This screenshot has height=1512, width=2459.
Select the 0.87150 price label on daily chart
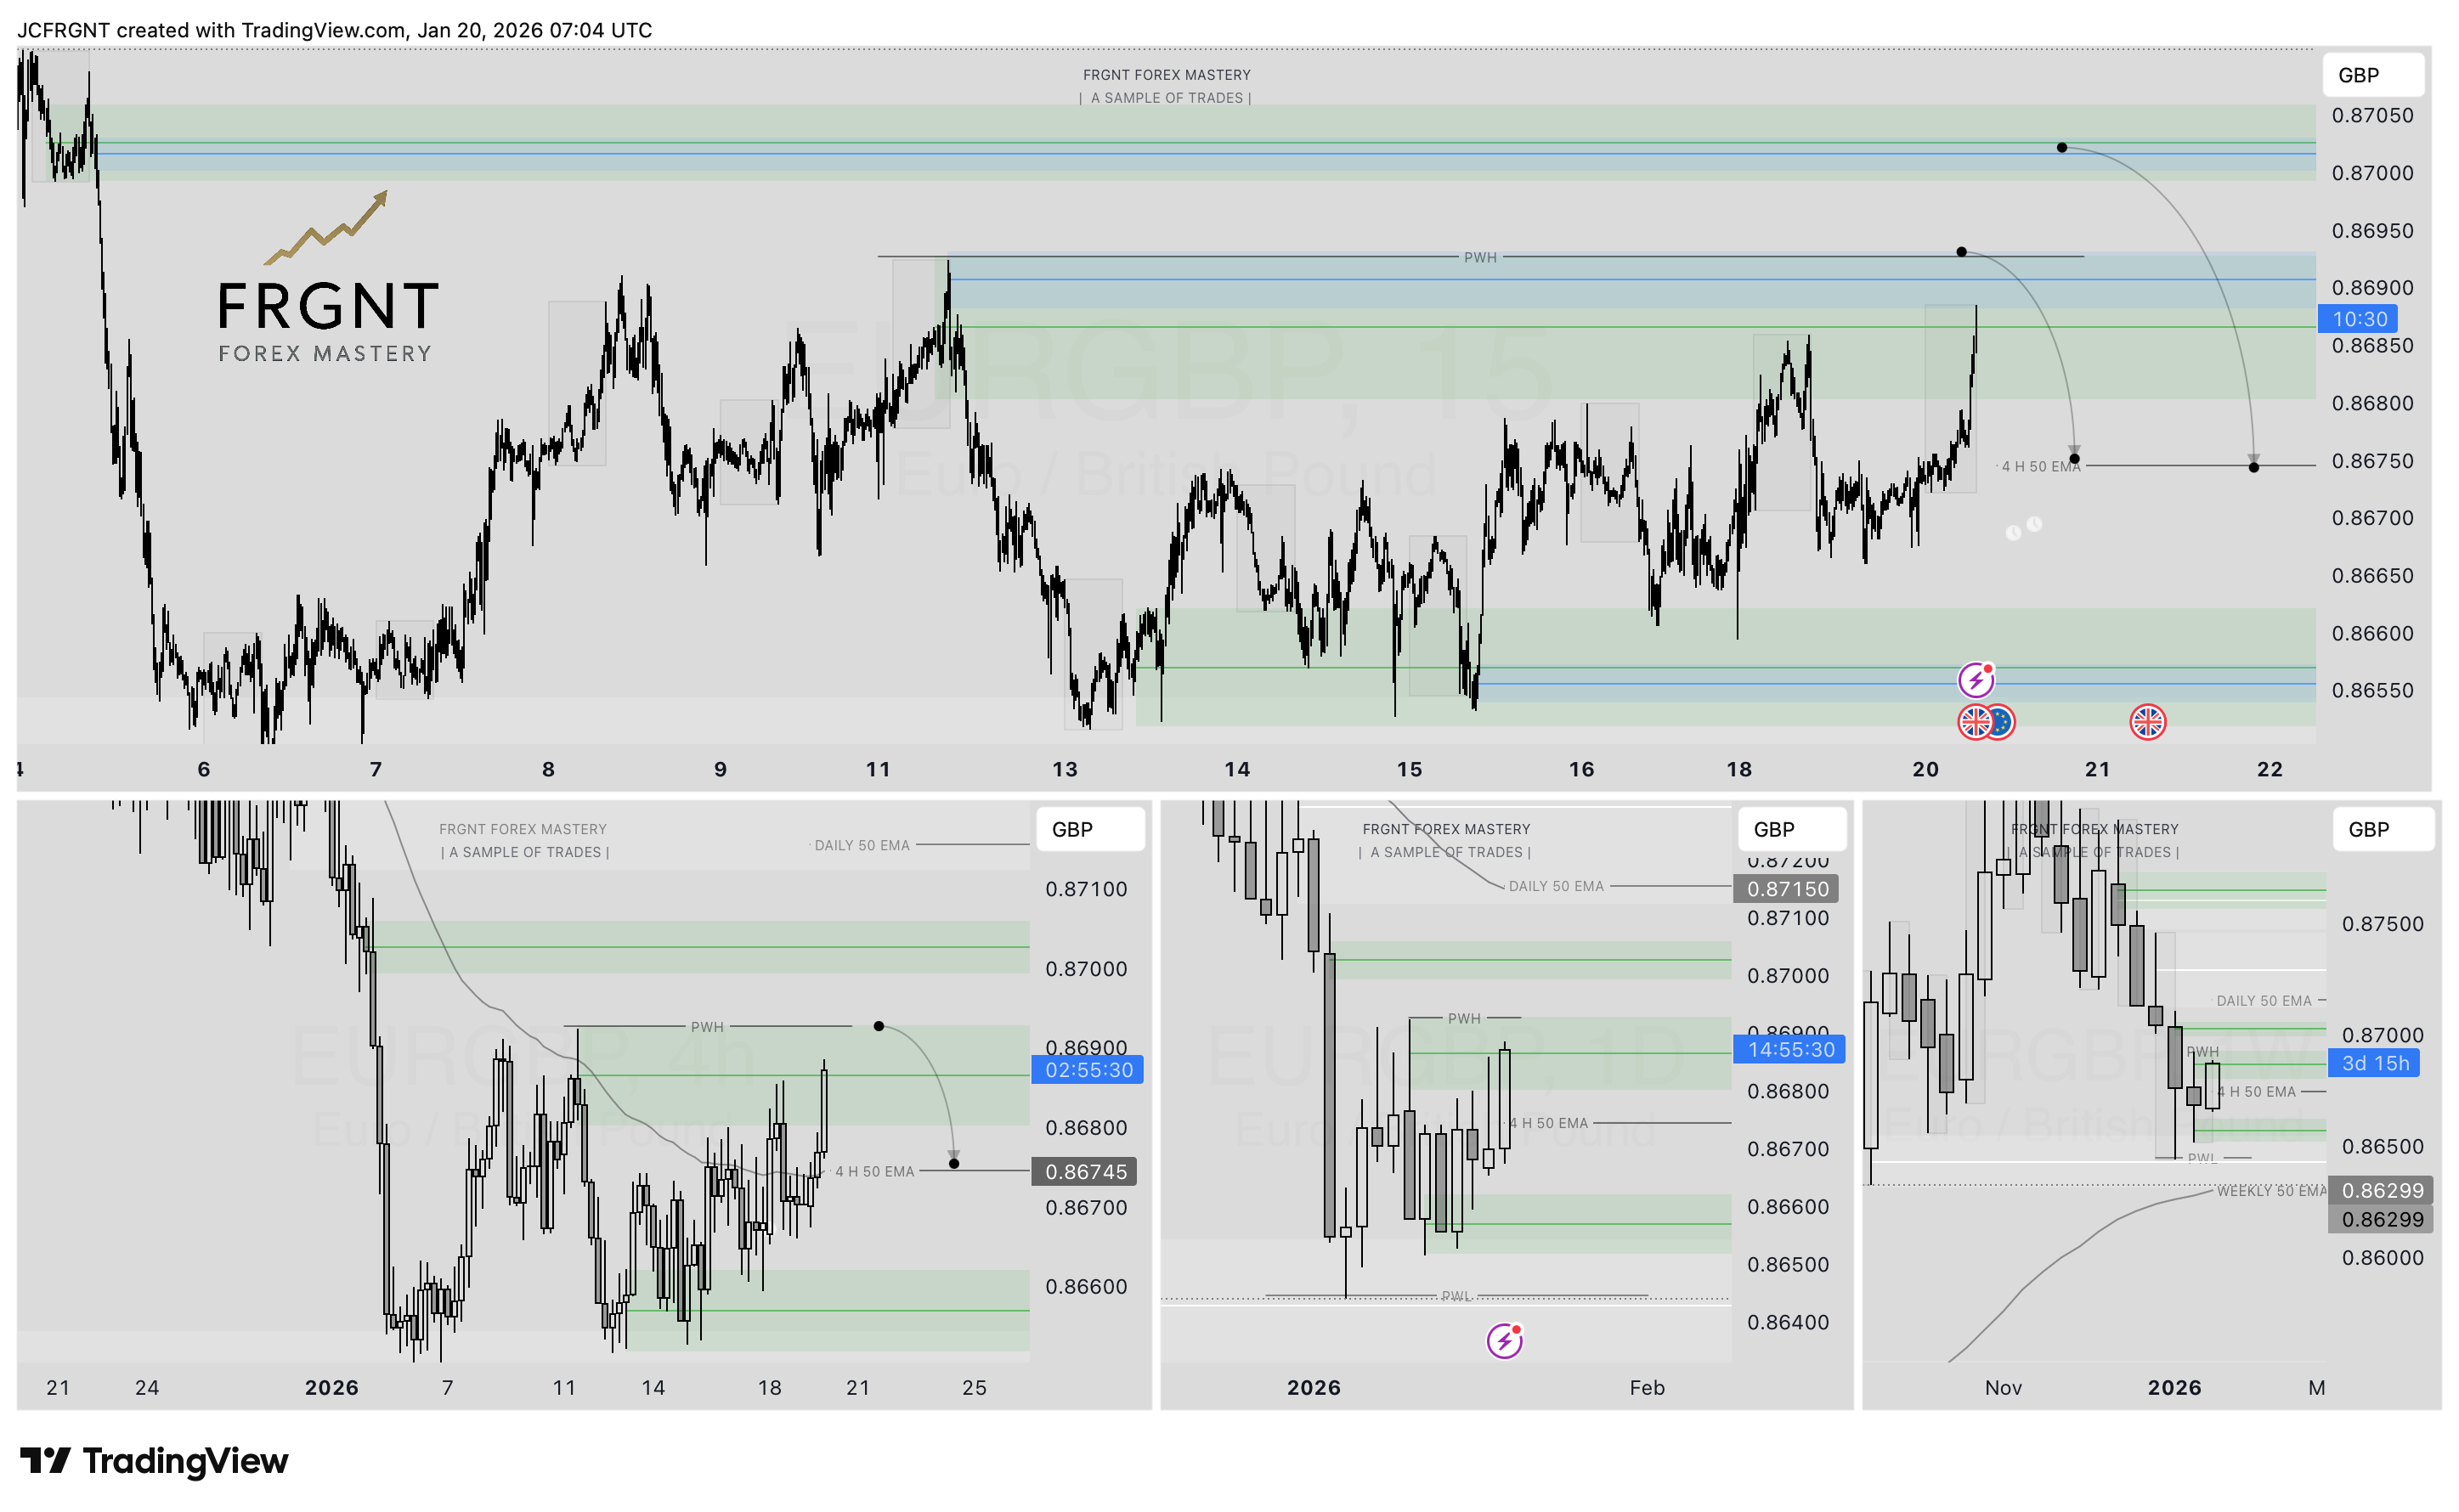click(x=1786, y=888)
